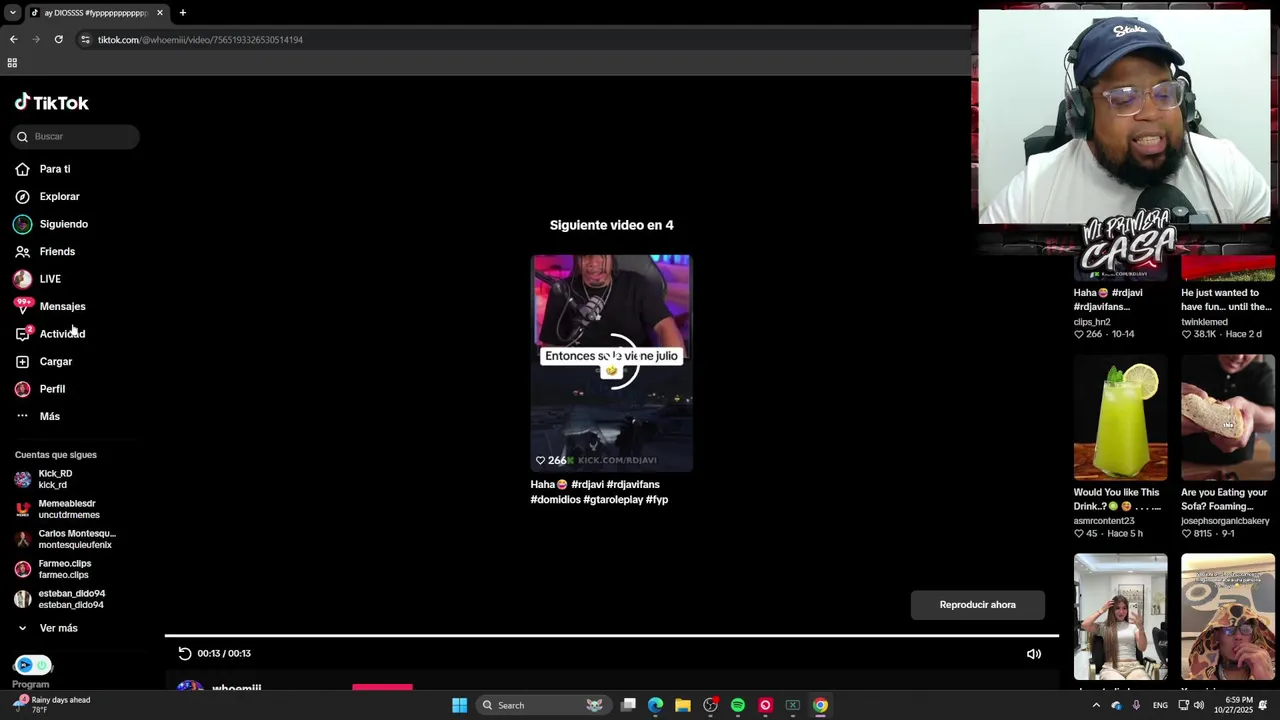
Task: Open File Explorer from the taskbar
Action: click(683, 705)
